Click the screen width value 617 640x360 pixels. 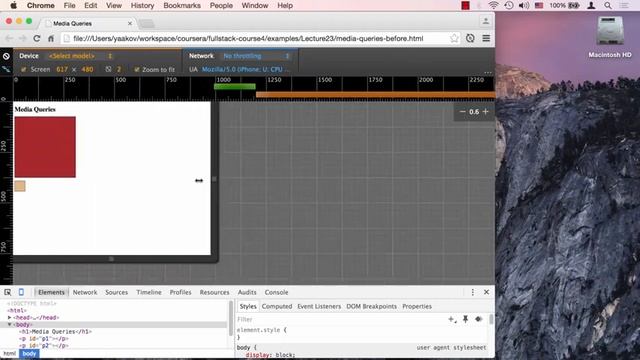62,69
